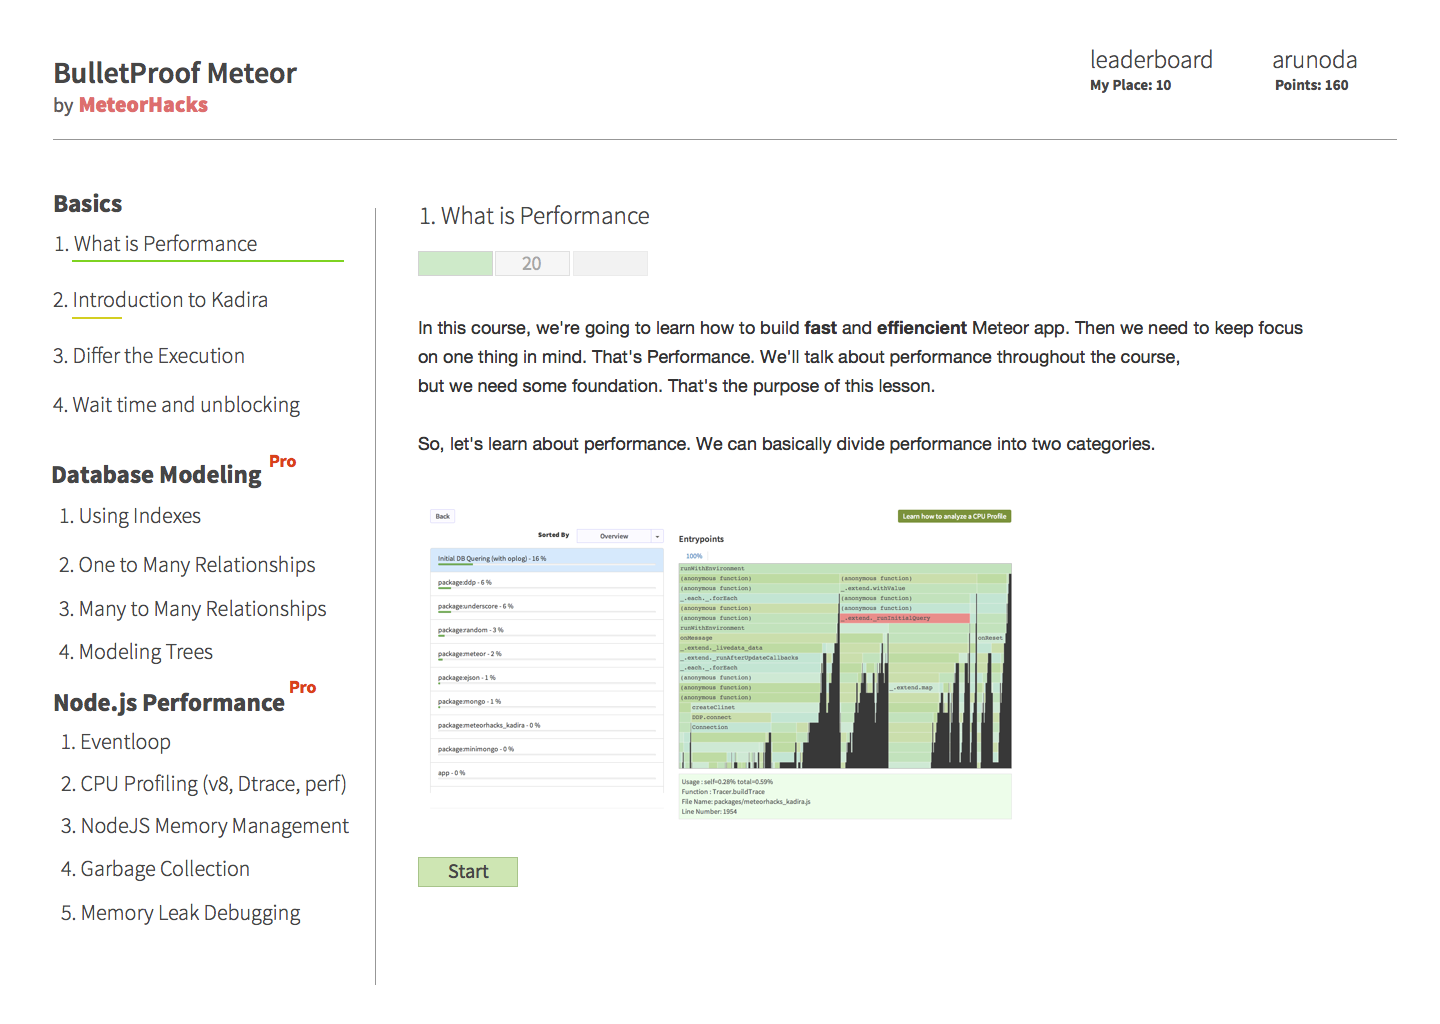Select the package:meteor - 2 % row
Viewport: 1440px width, 1024px height.
547,654
